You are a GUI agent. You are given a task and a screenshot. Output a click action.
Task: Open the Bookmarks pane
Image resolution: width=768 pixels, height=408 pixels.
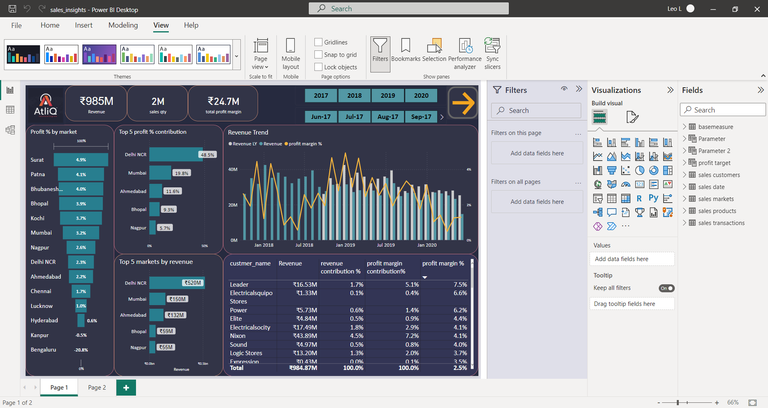pos(406,50)
